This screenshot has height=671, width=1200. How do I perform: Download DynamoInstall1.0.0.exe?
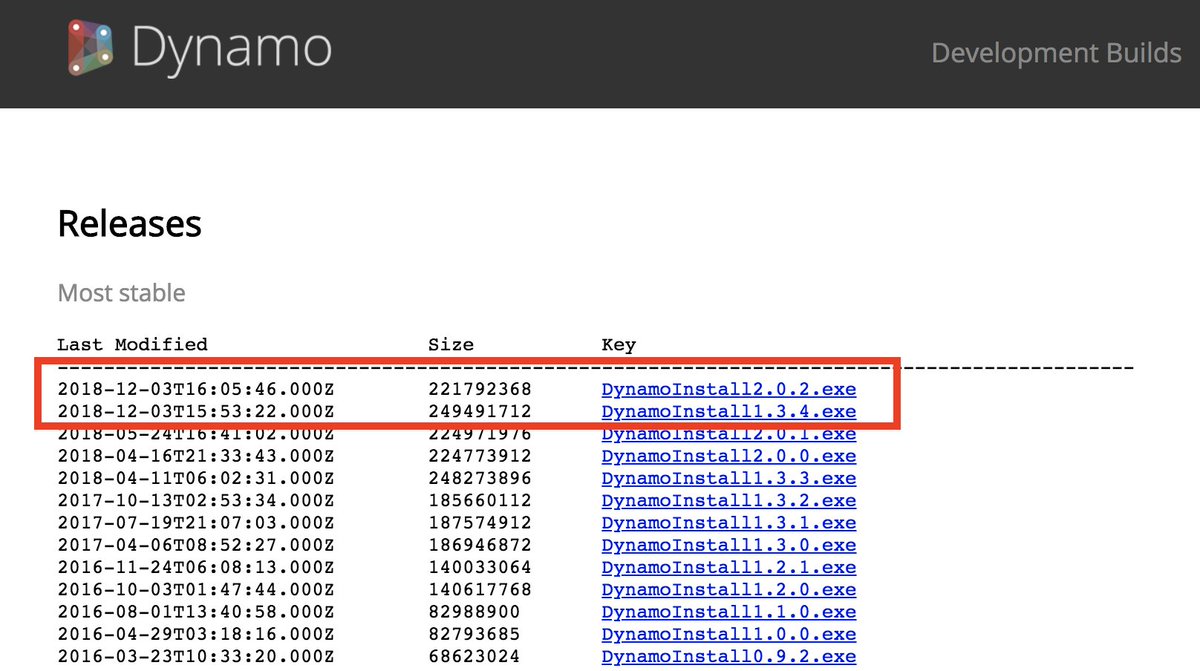pyautogui.click(x=729, y=634)
